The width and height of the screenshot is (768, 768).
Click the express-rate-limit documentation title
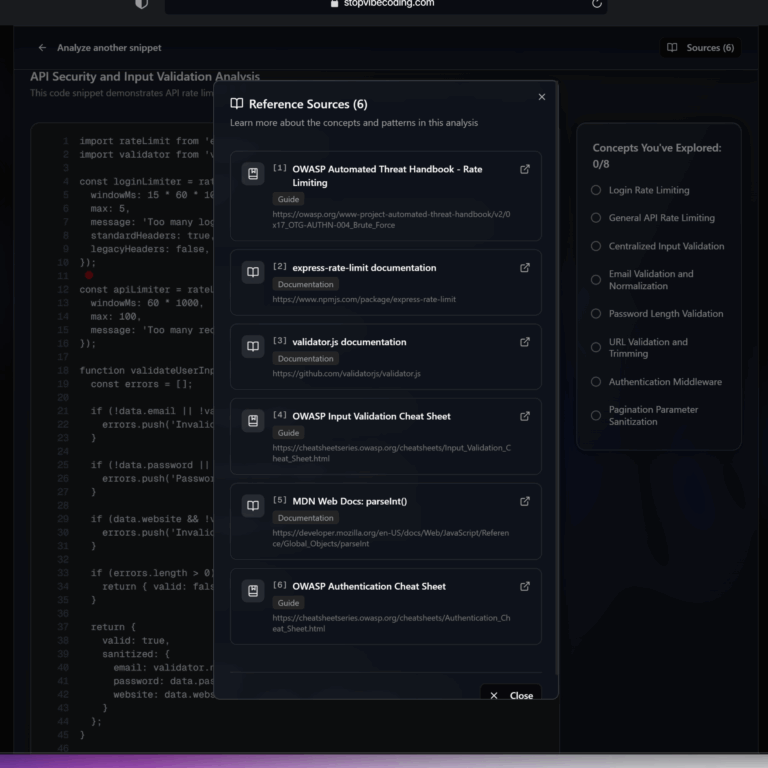pos(364,267)
